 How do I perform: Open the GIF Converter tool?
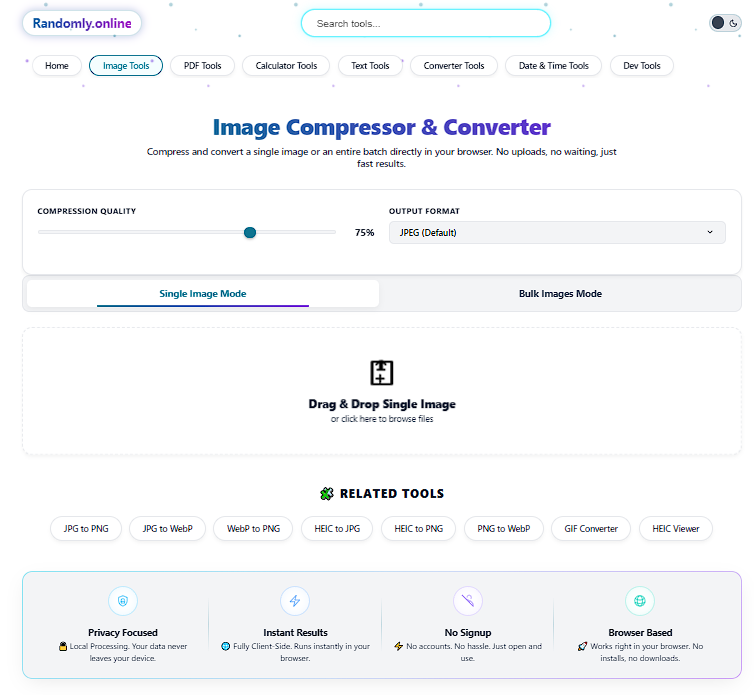591,529
